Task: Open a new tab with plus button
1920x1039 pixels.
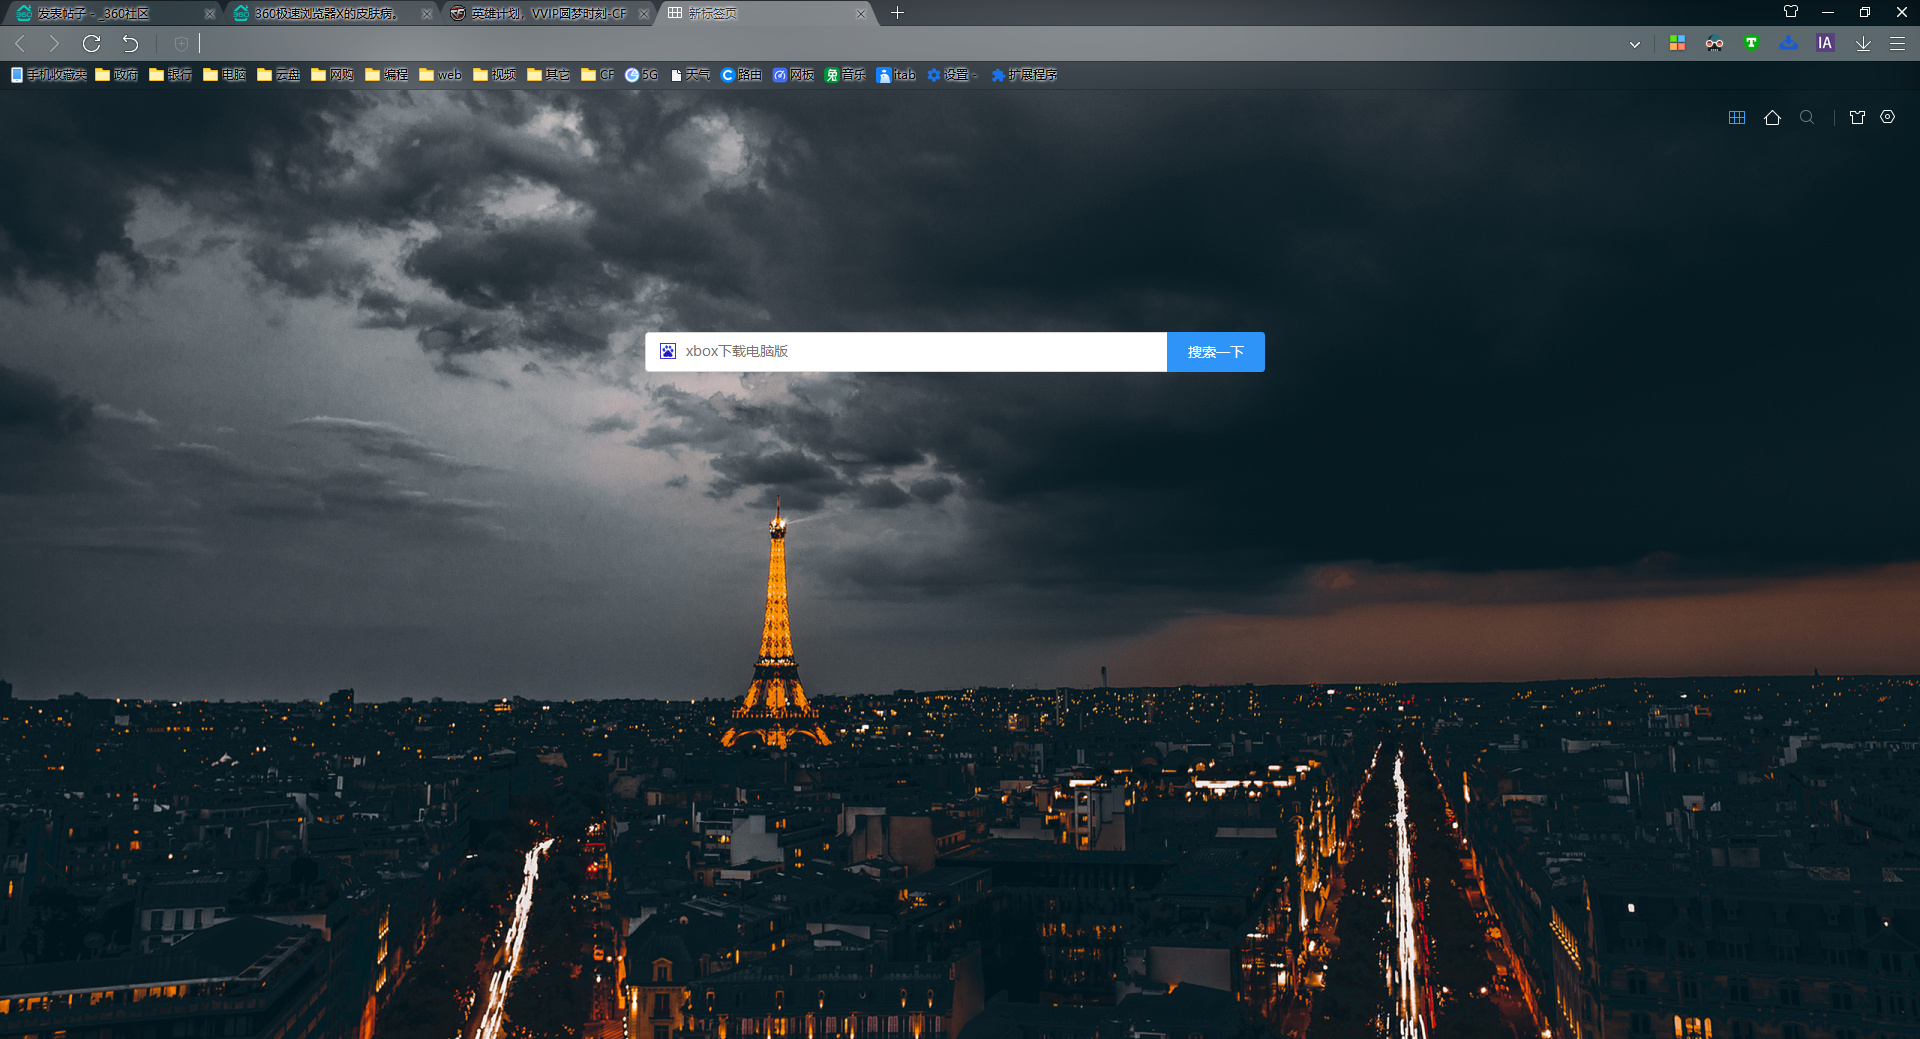Action: pyautogui.click(x=897, y=13)
